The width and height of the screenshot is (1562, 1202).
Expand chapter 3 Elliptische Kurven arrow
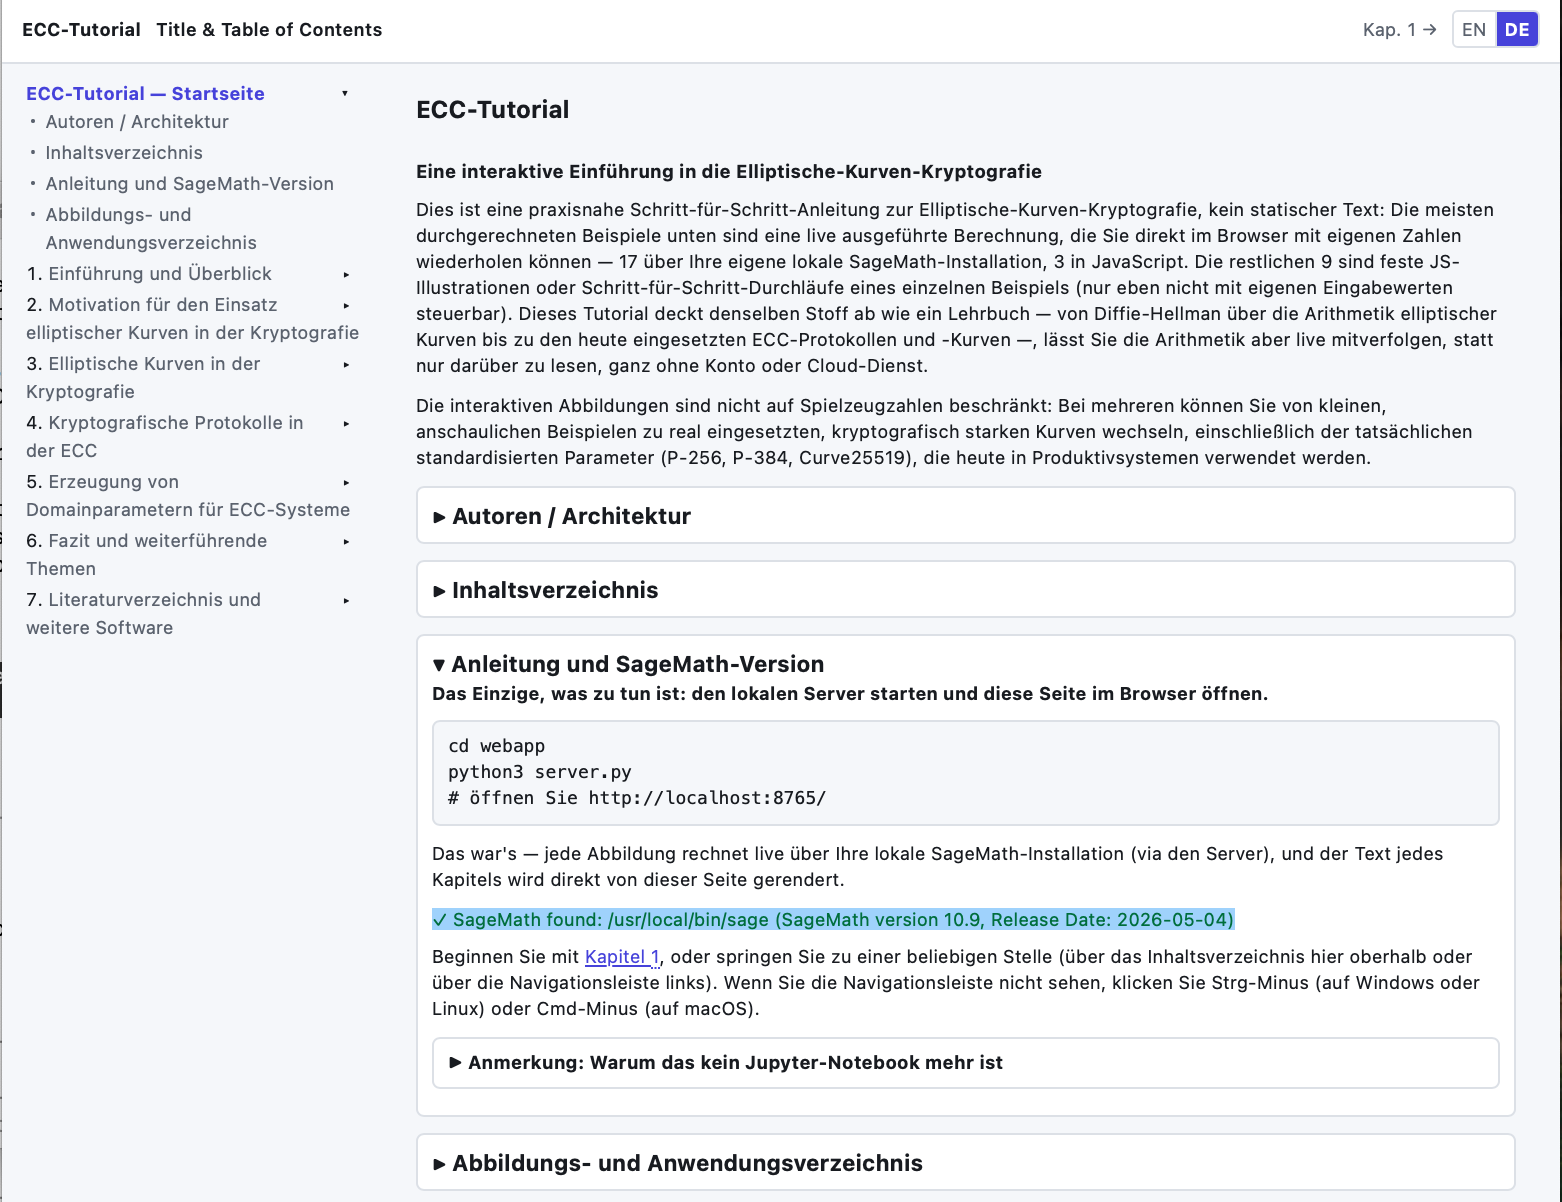[346, 365]
